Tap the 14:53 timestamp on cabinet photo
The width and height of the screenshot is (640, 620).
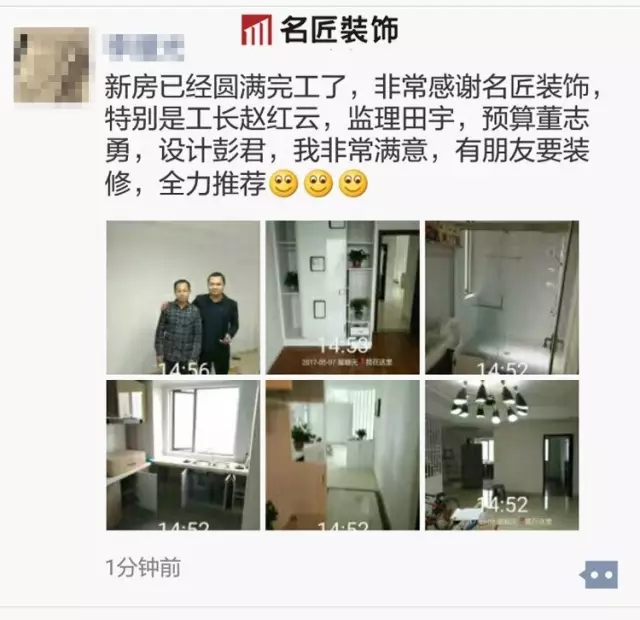coord(343,345)
